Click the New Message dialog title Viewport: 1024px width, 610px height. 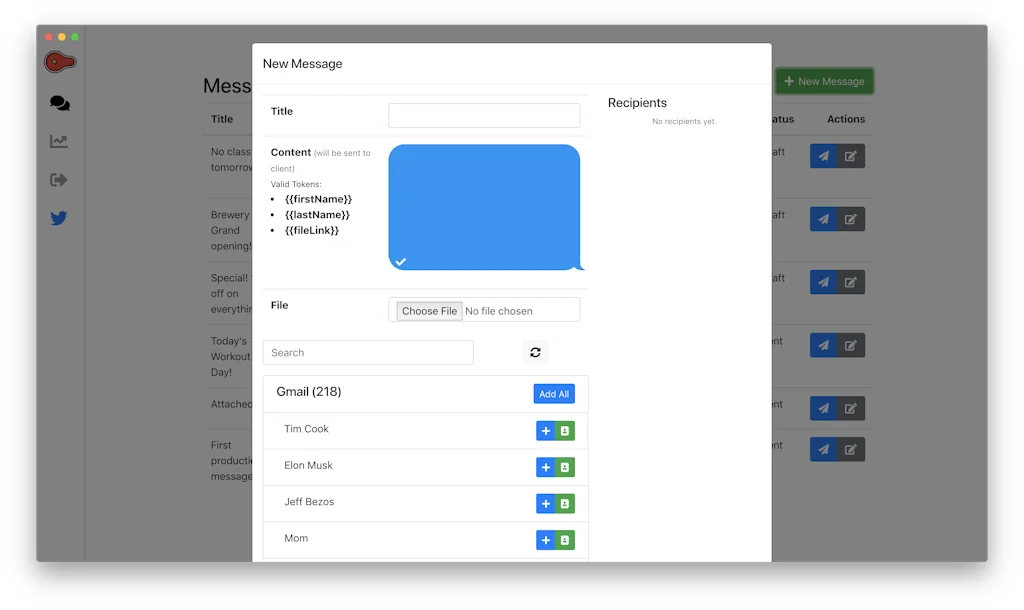click(x=302, y=63)
